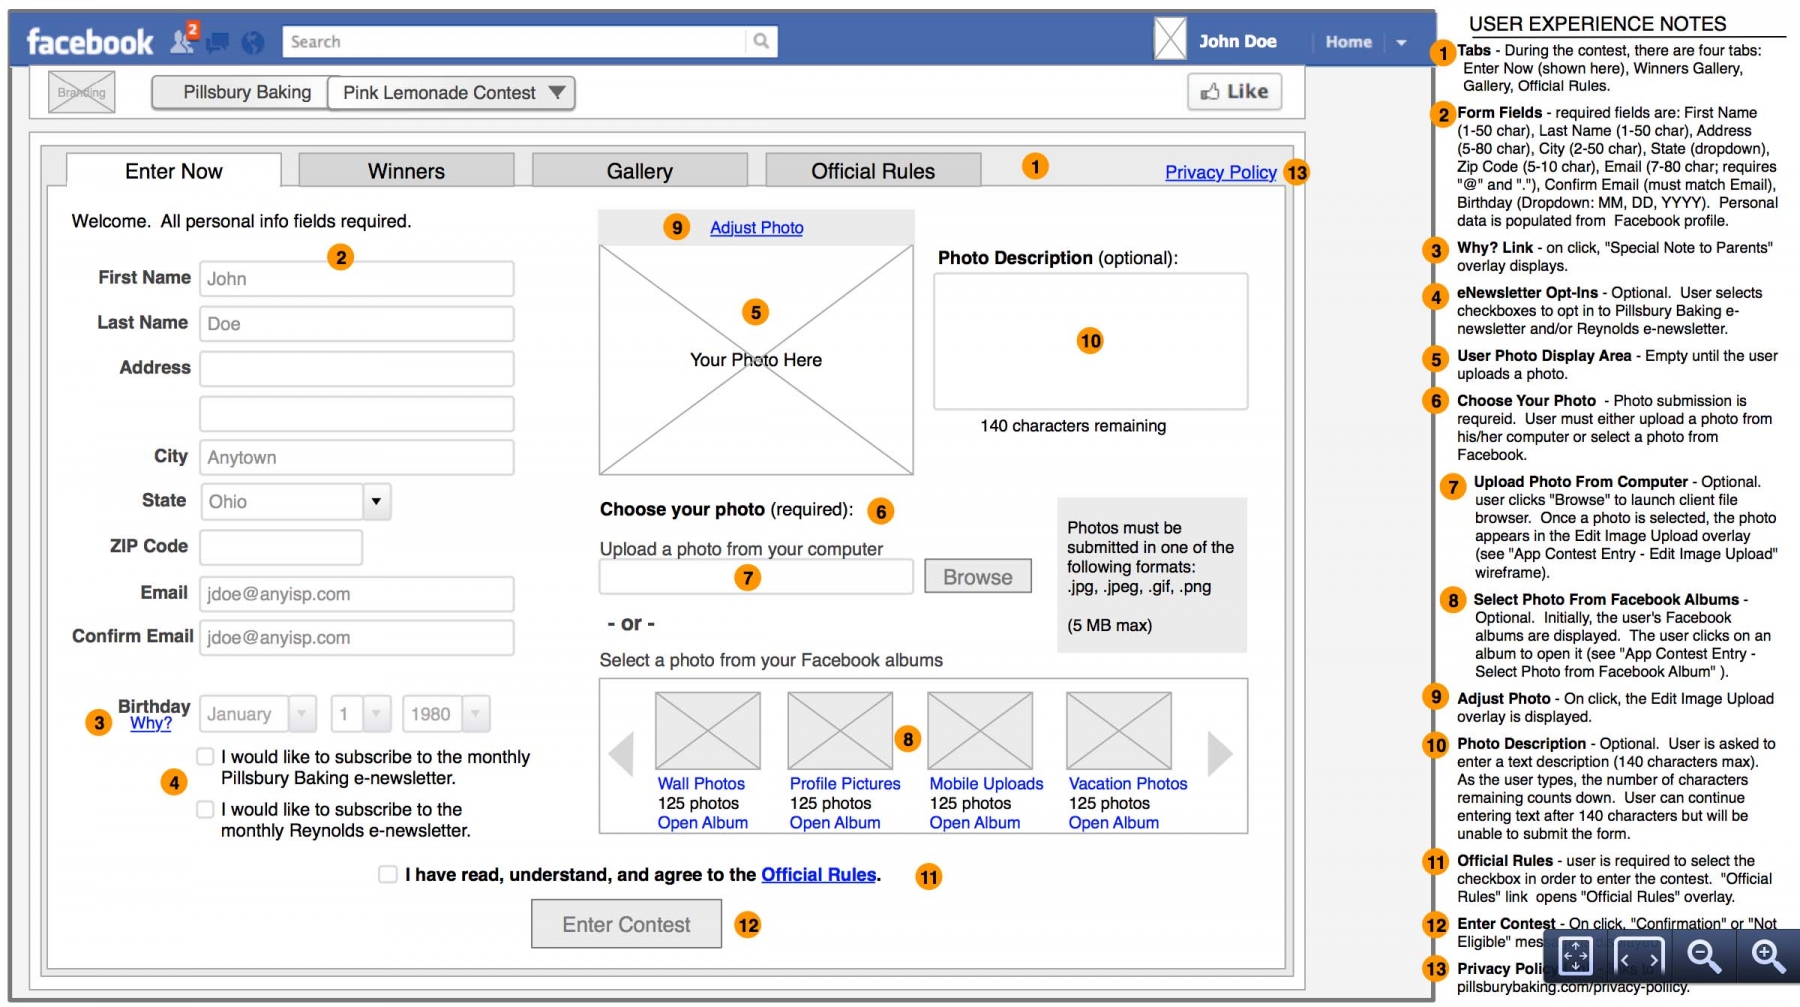Select the Mobile Uploads album thumbnail
Image resolution: width=1800 pixels, height=1007 pixels.
pos(980,731)
